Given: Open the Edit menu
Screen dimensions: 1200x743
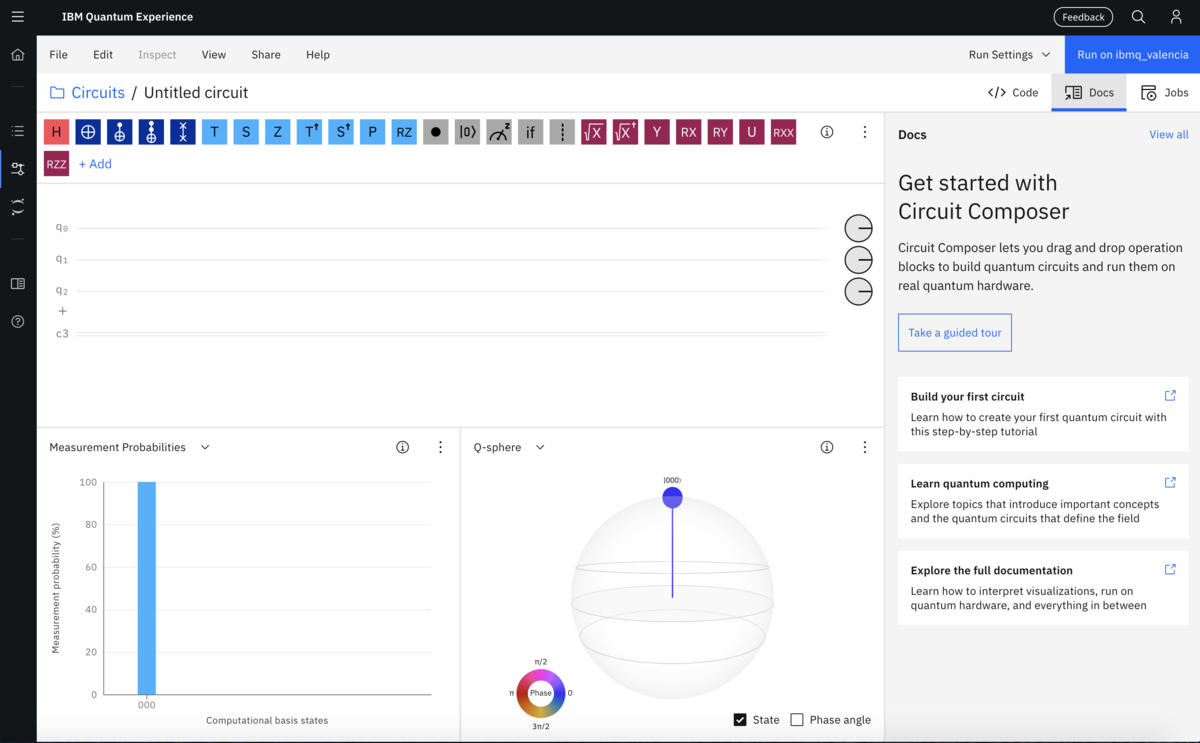Looking at the screenshot, I should [103, 55].
